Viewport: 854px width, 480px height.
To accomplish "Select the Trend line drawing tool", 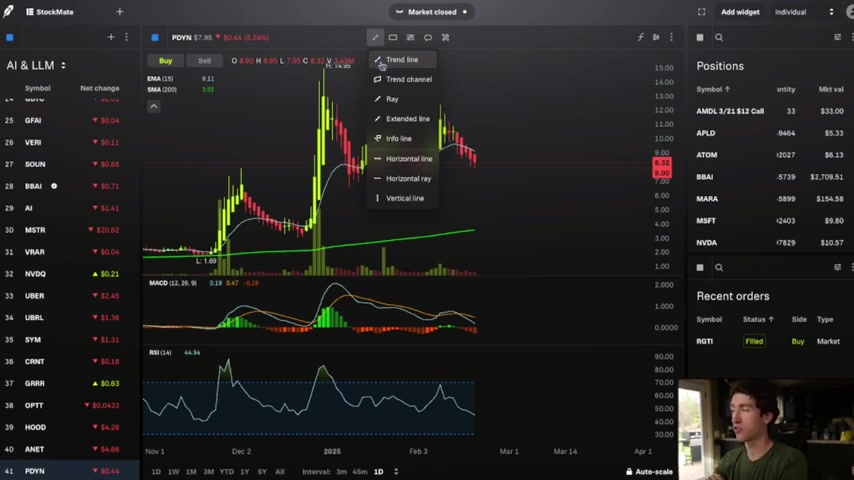I will [x=402, y=60].
